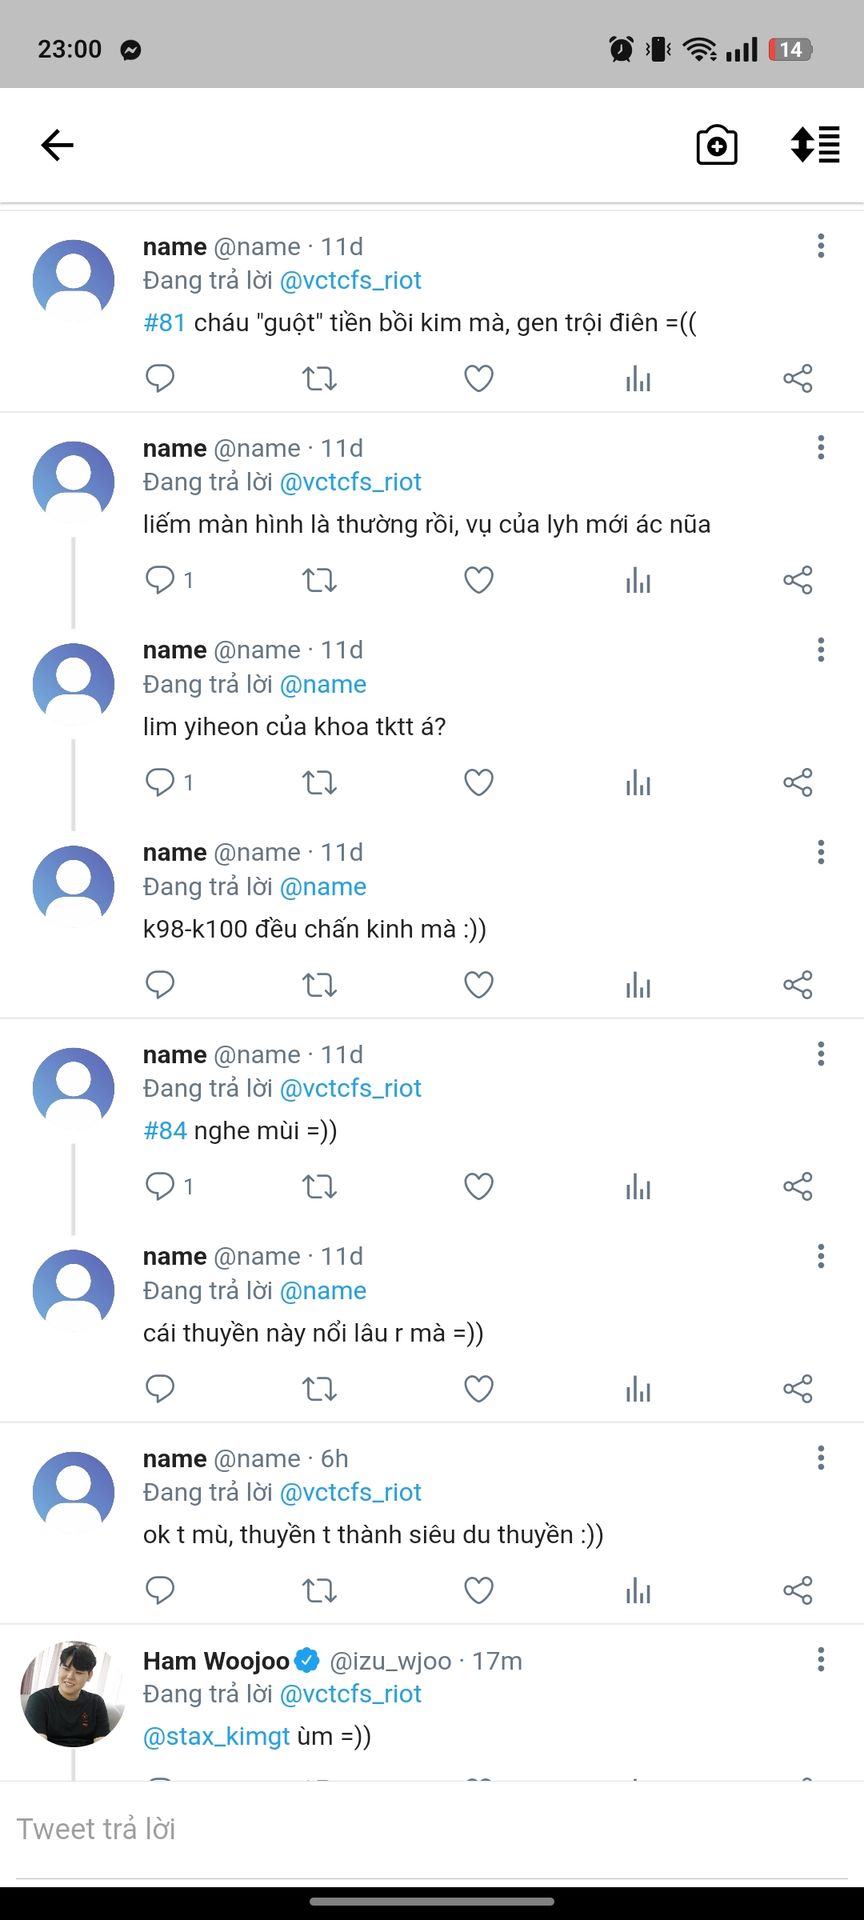Reply to the #81 tweet

coord(160,379)
